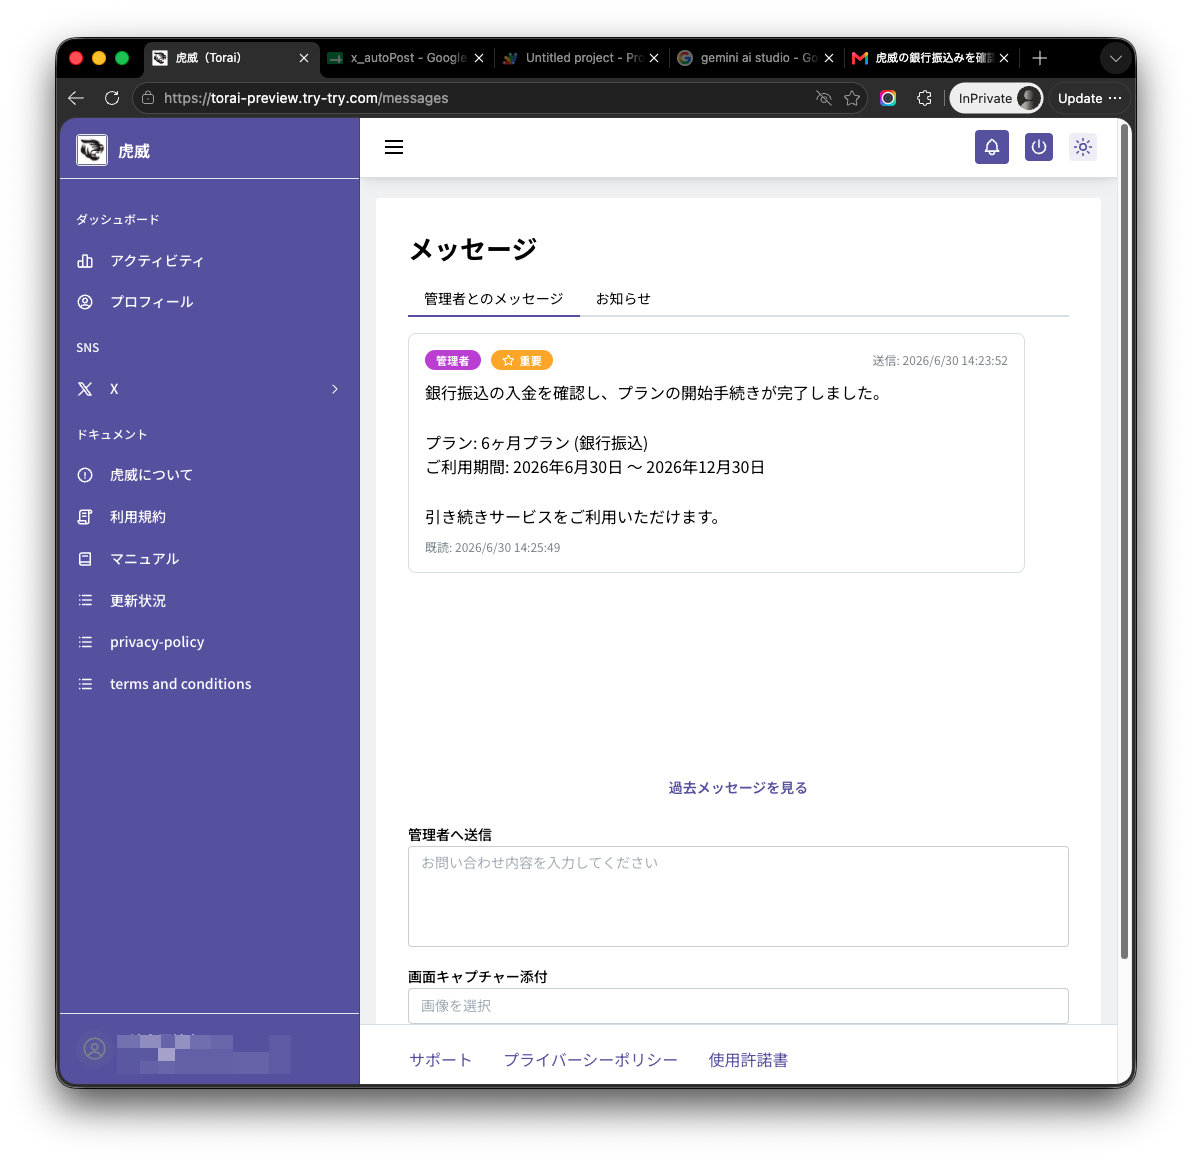
Task: Open 使用許諾書 footer link
Action: pyautogui.click(x=747, y=1060)
